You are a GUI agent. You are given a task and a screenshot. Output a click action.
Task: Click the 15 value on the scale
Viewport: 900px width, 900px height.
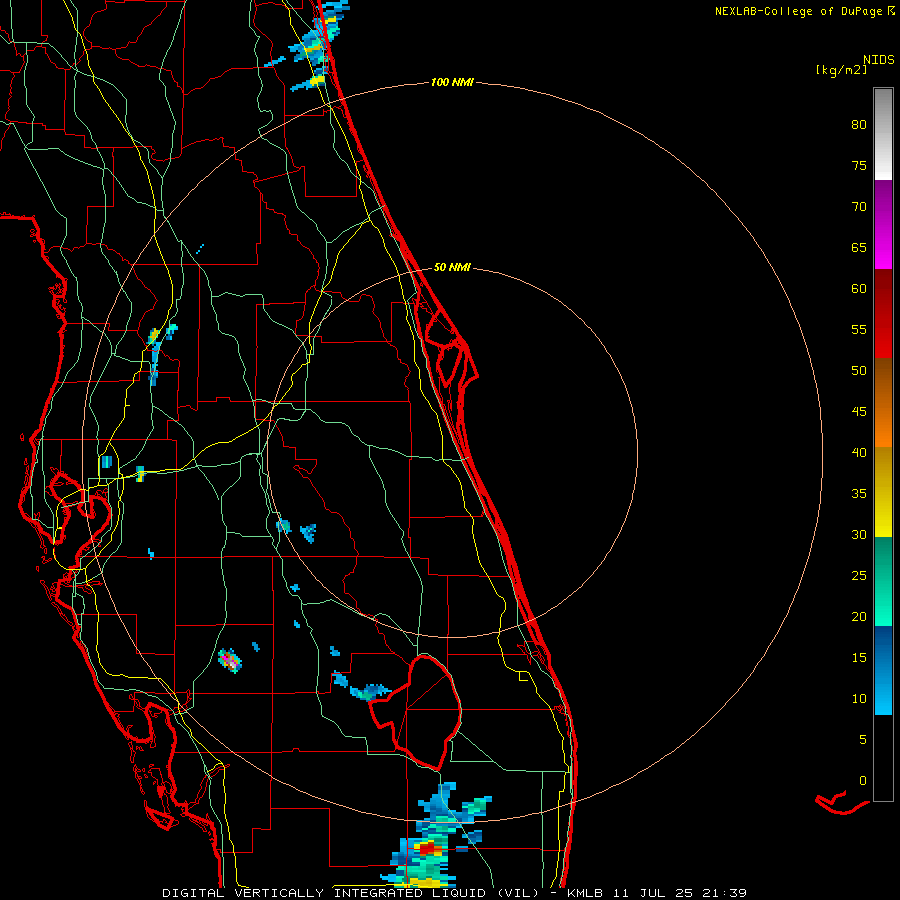pyautogui.click(x=859, y=658)
